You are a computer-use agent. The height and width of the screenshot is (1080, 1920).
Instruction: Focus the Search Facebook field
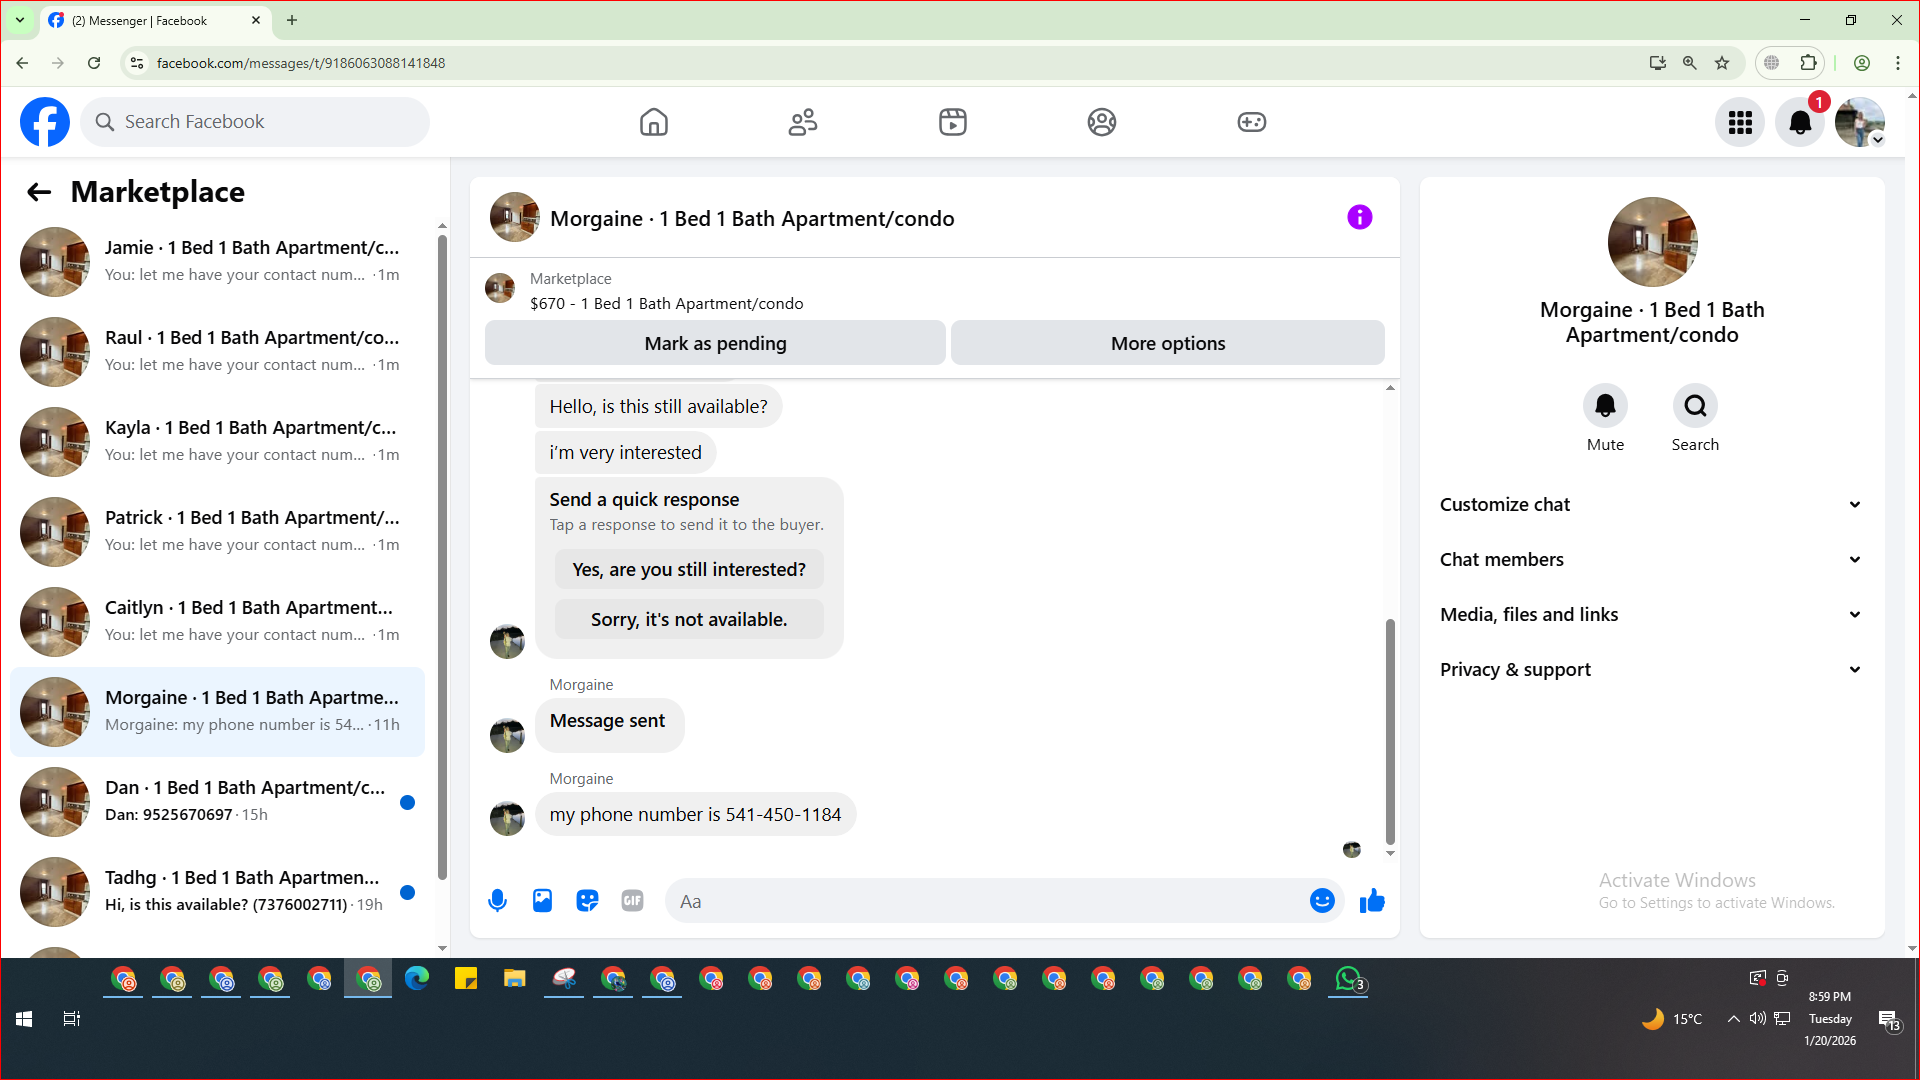coord(255,122)
